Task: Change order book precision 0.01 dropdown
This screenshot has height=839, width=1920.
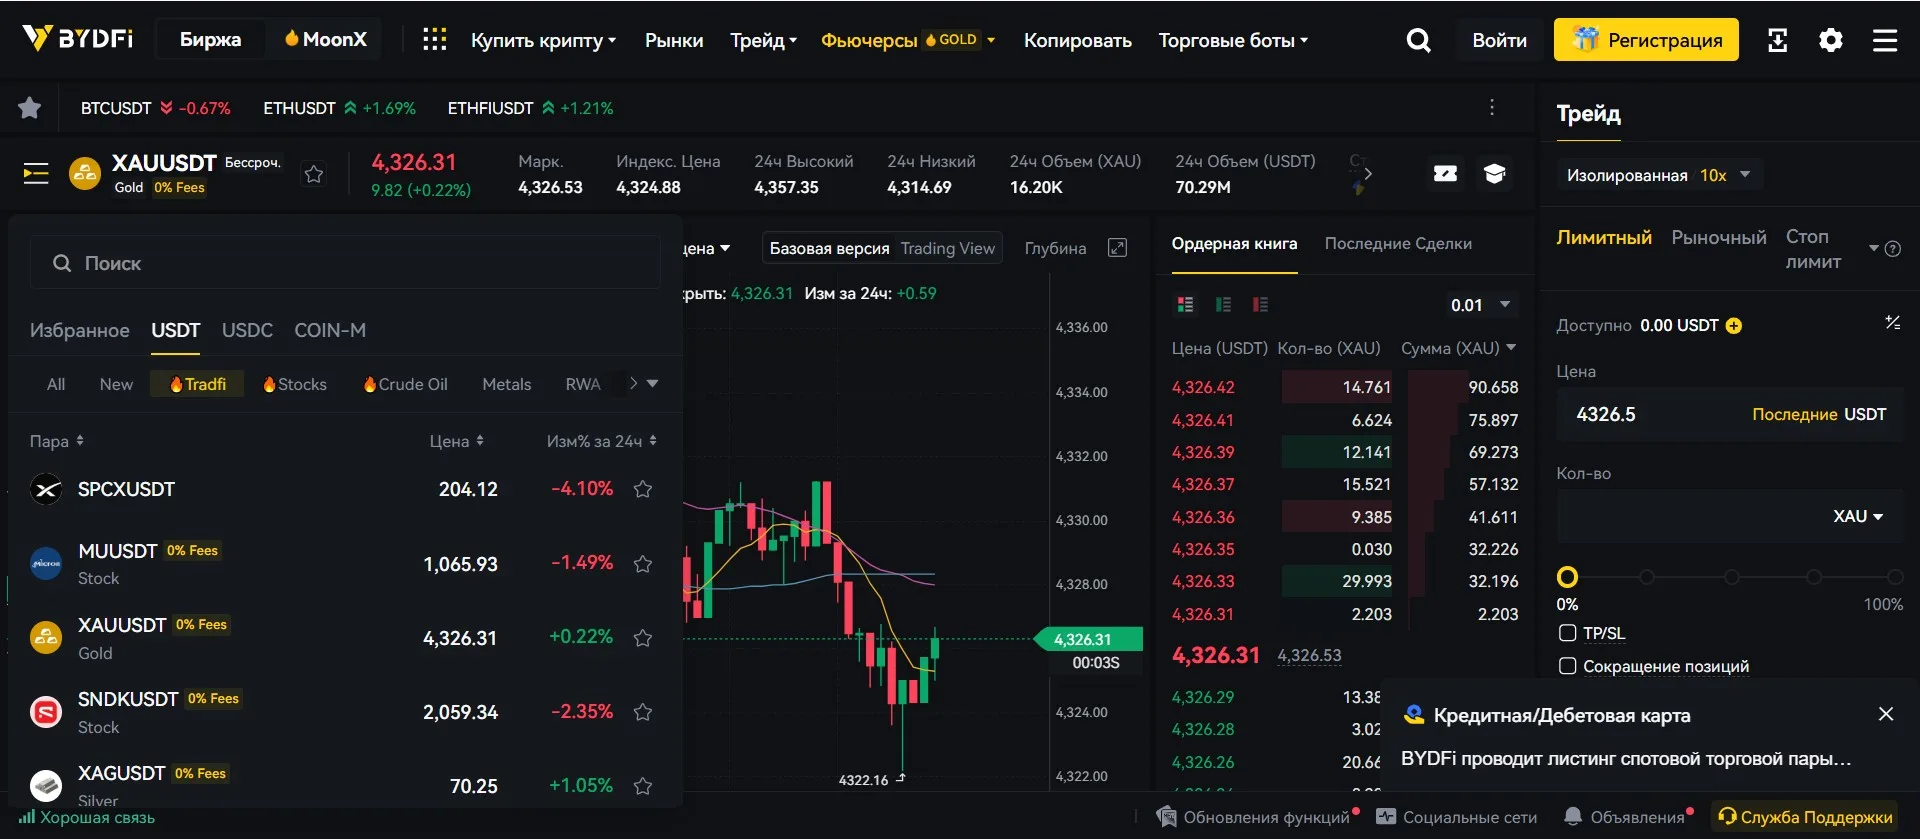Action: [x=1480, y=305]
